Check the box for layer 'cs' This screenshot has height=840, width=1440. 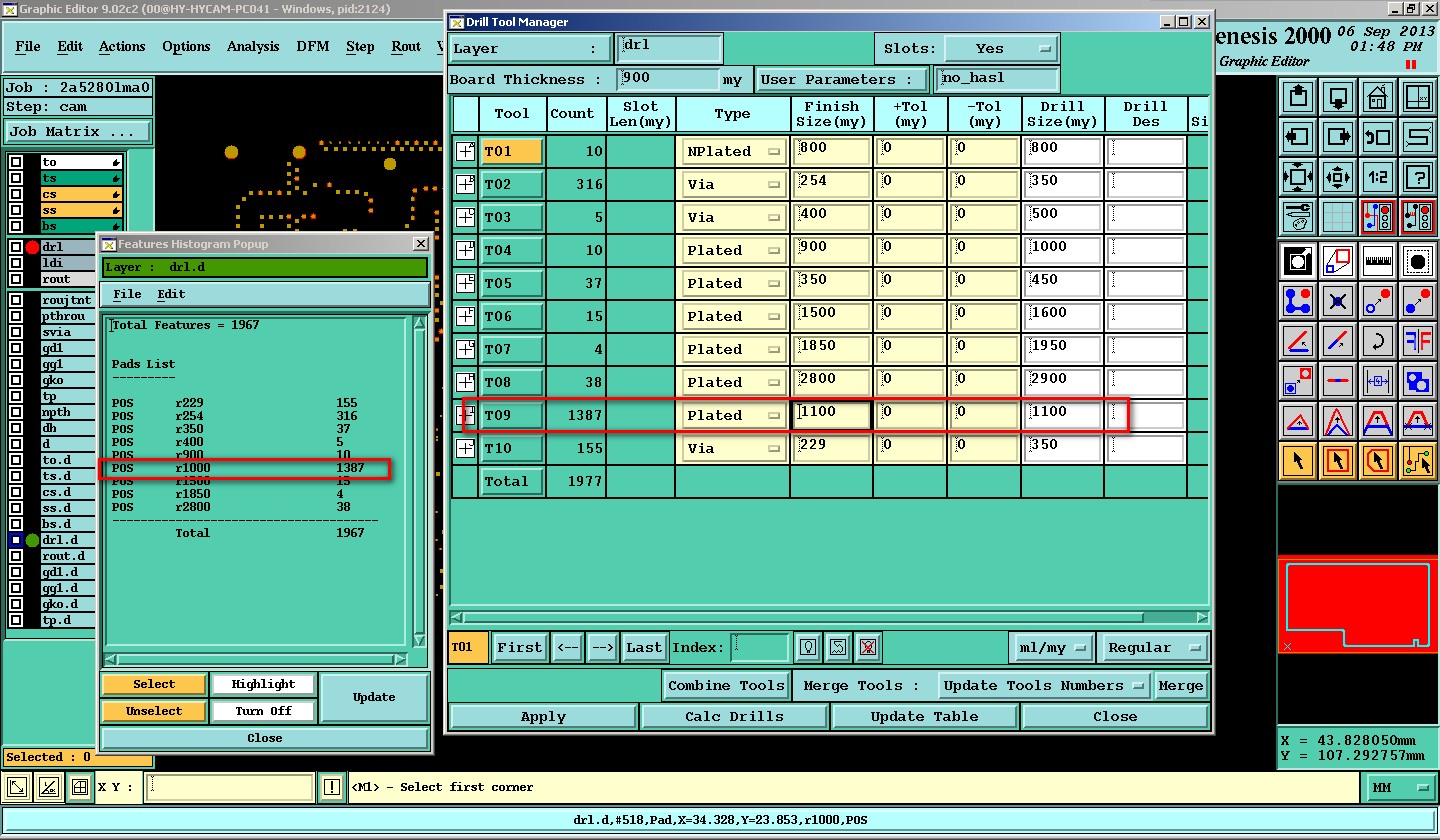[15, 194]
